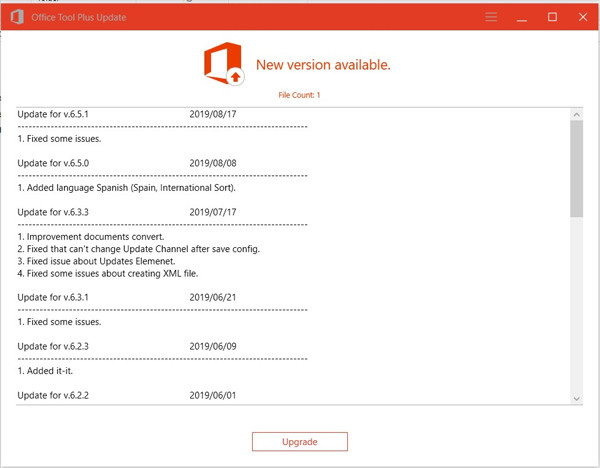Click the changelog scrollbar down arrow
This screenshot has width=600, height=468.
click(x=576, y=399)
